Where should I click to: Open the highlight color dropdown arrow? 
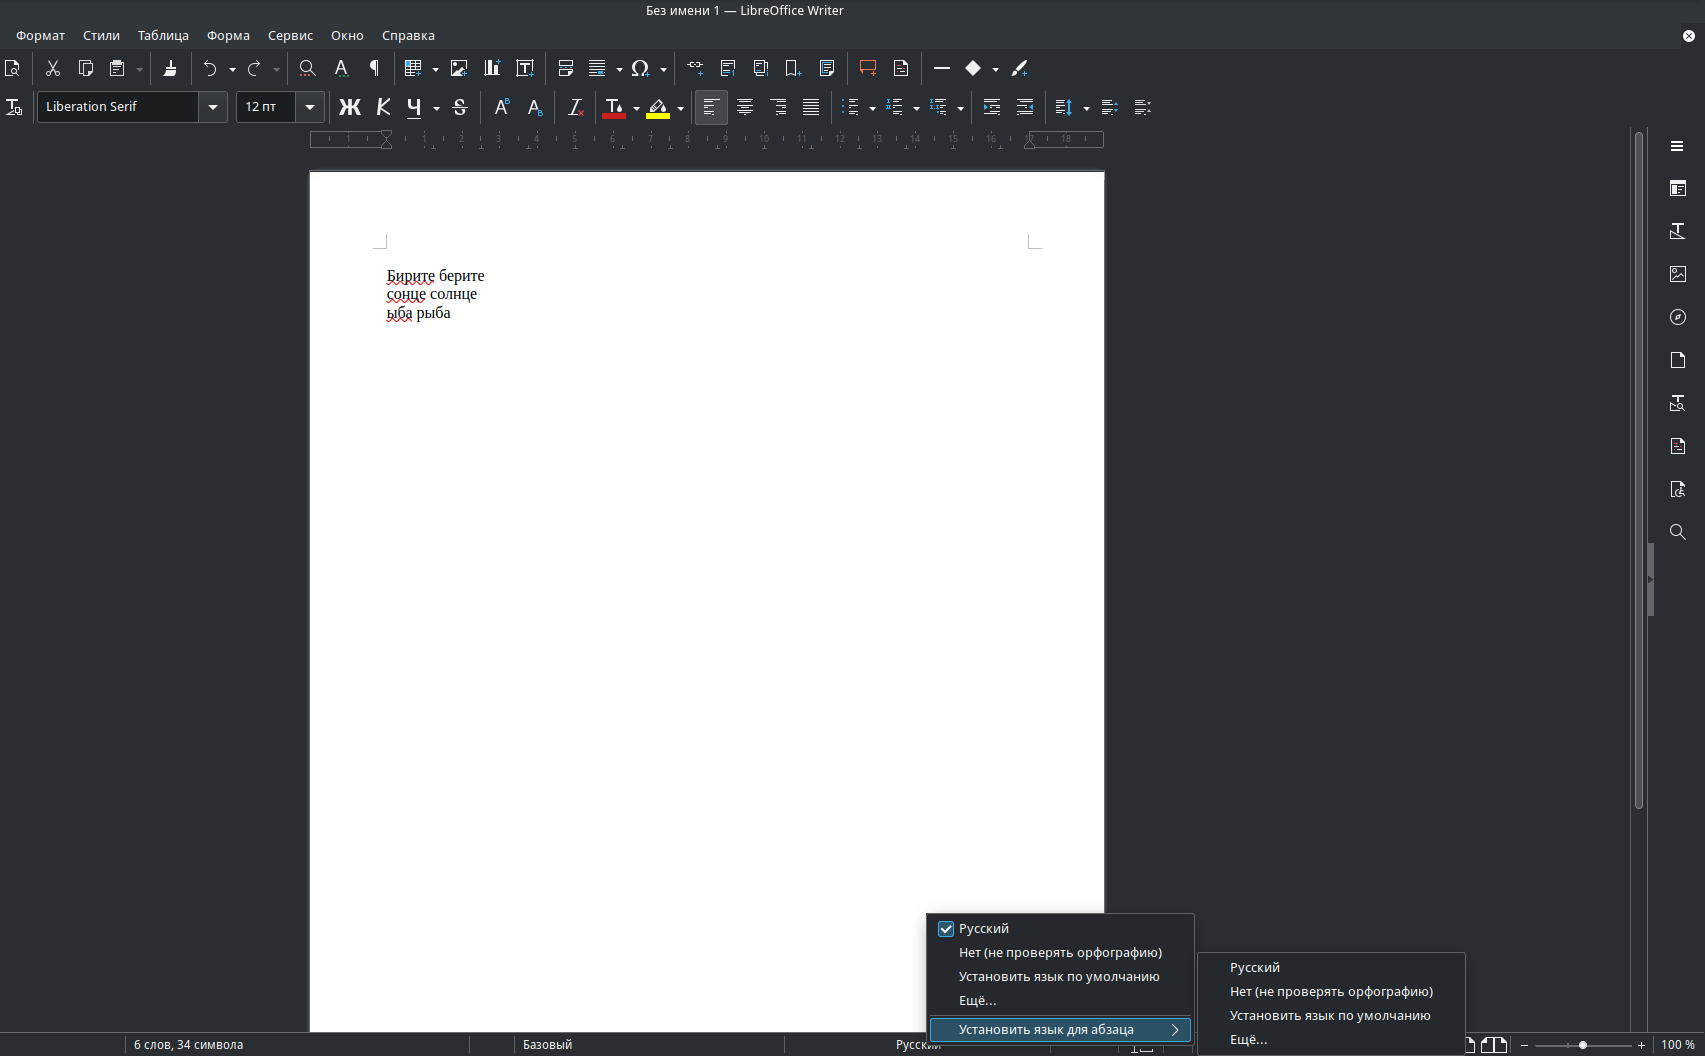click(681, 108)
